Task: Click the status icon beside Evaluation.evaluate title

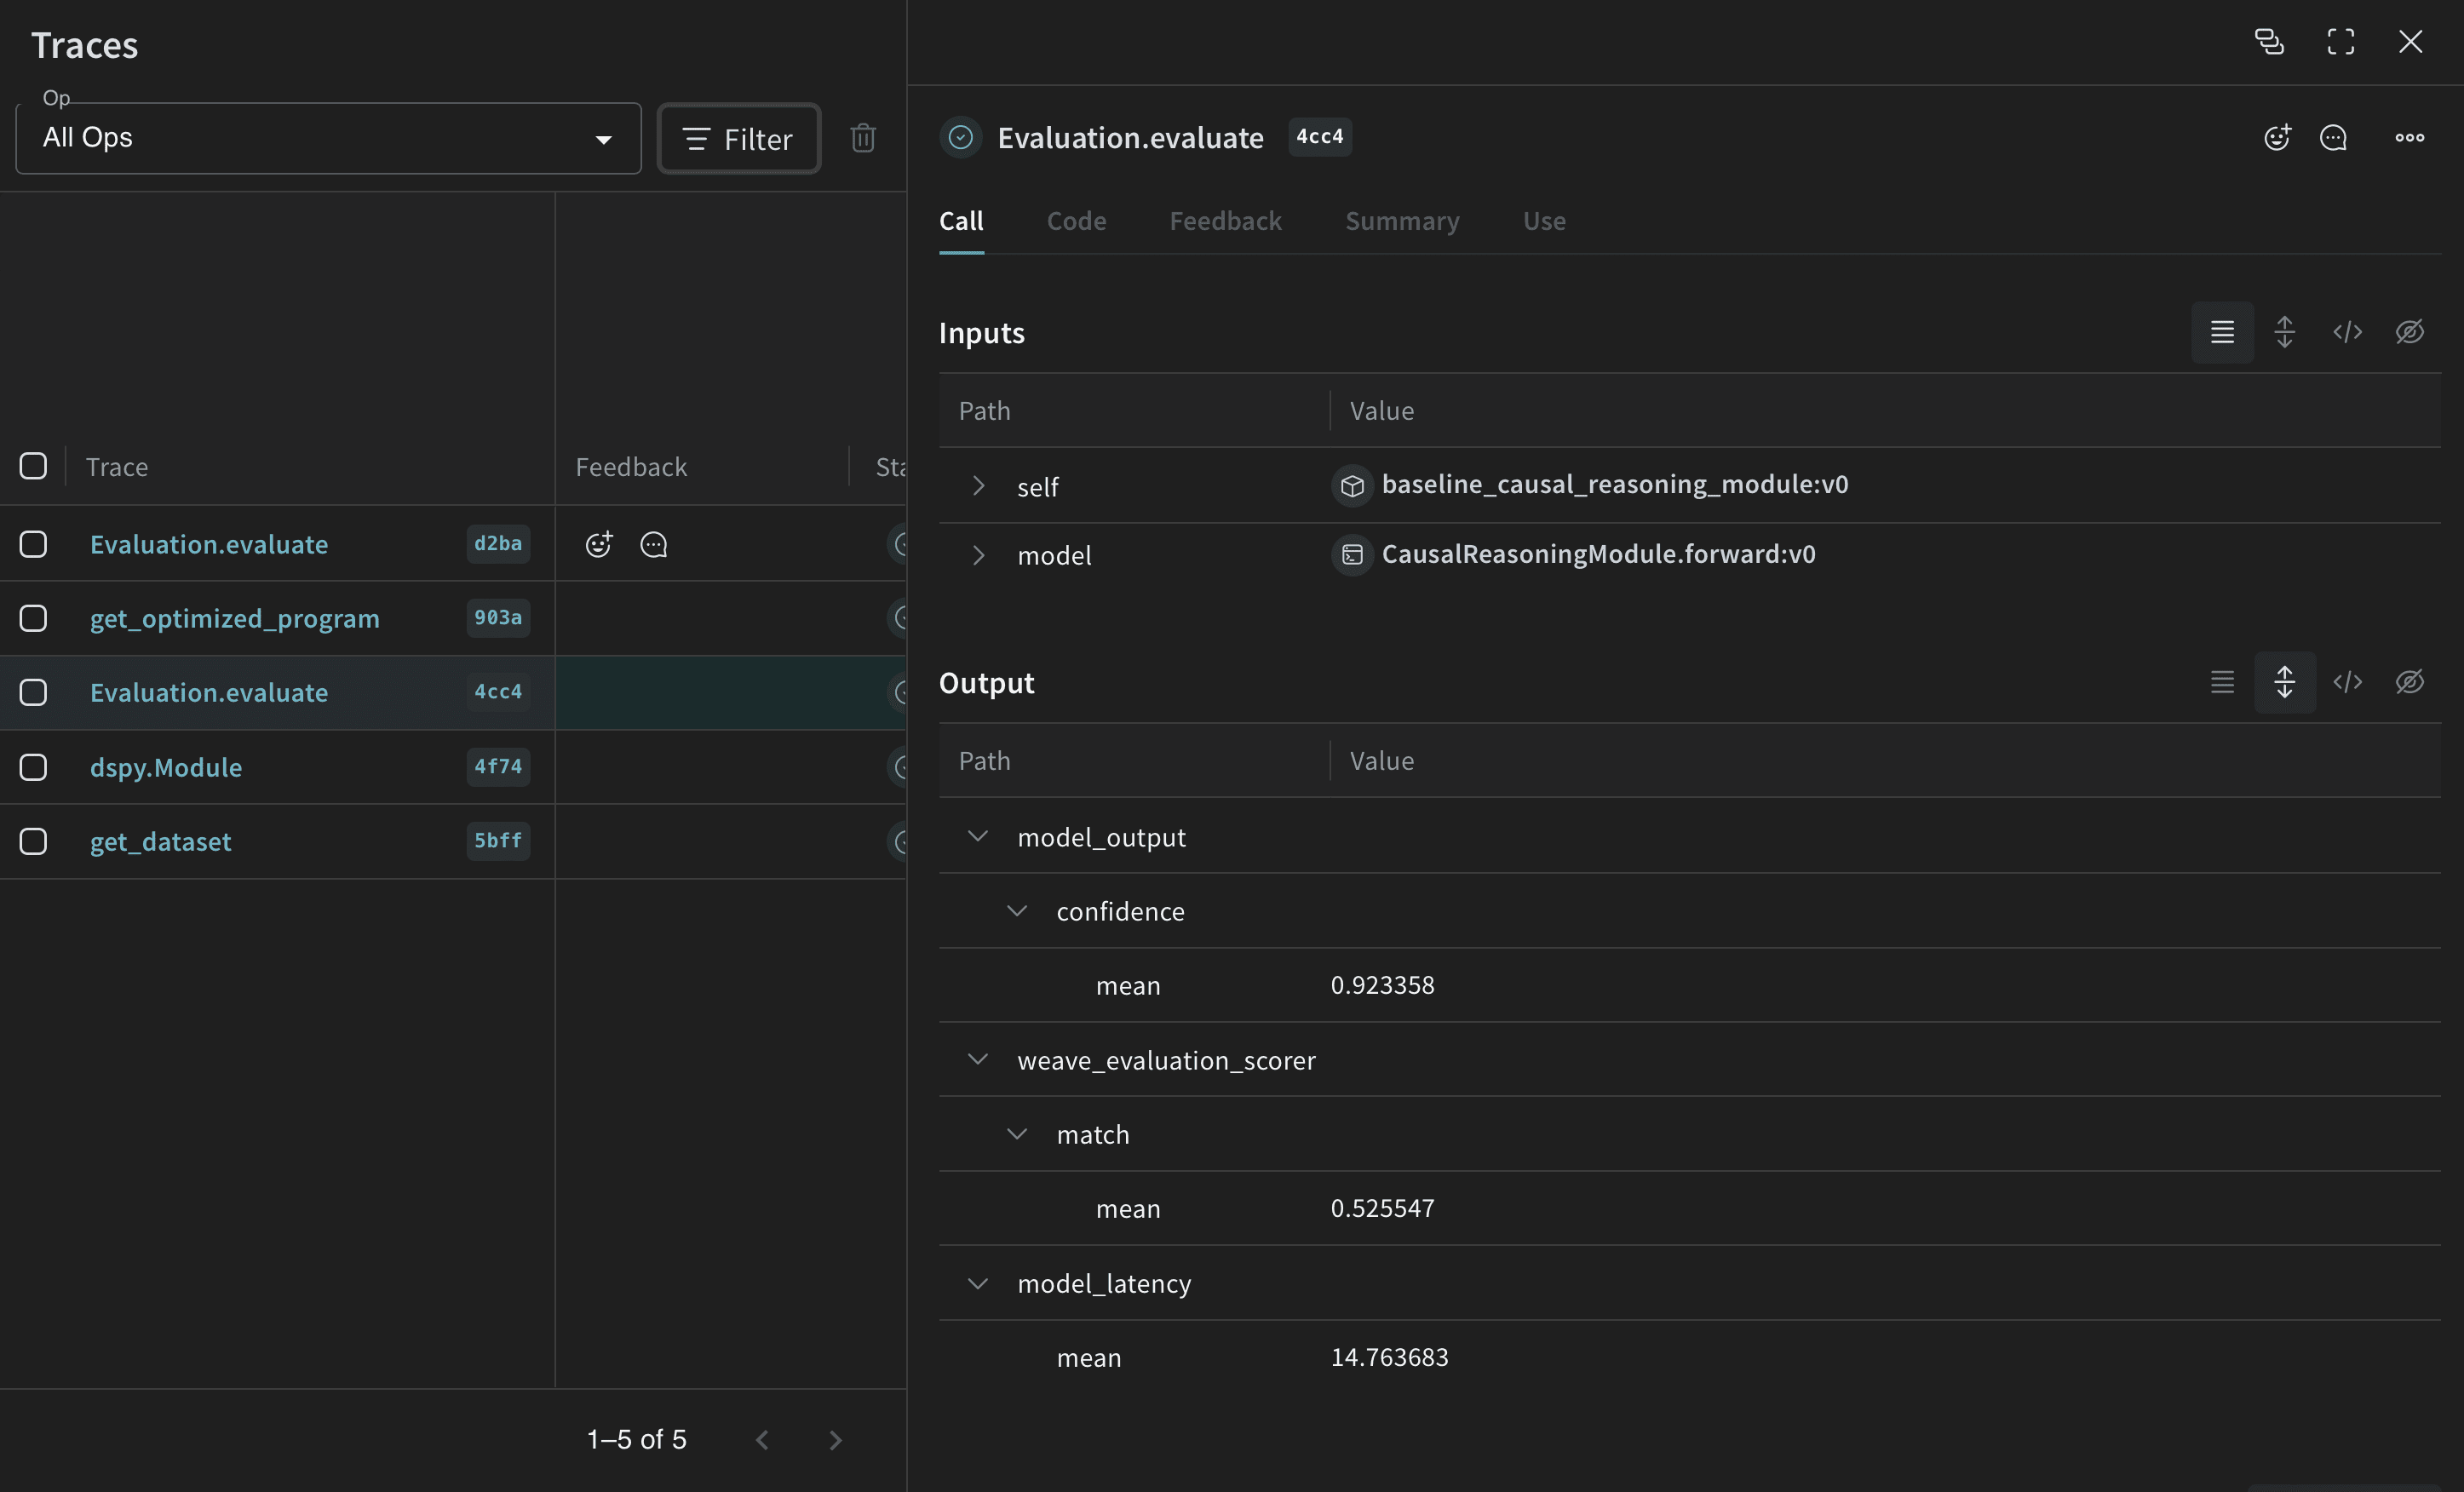Action: 960,137
